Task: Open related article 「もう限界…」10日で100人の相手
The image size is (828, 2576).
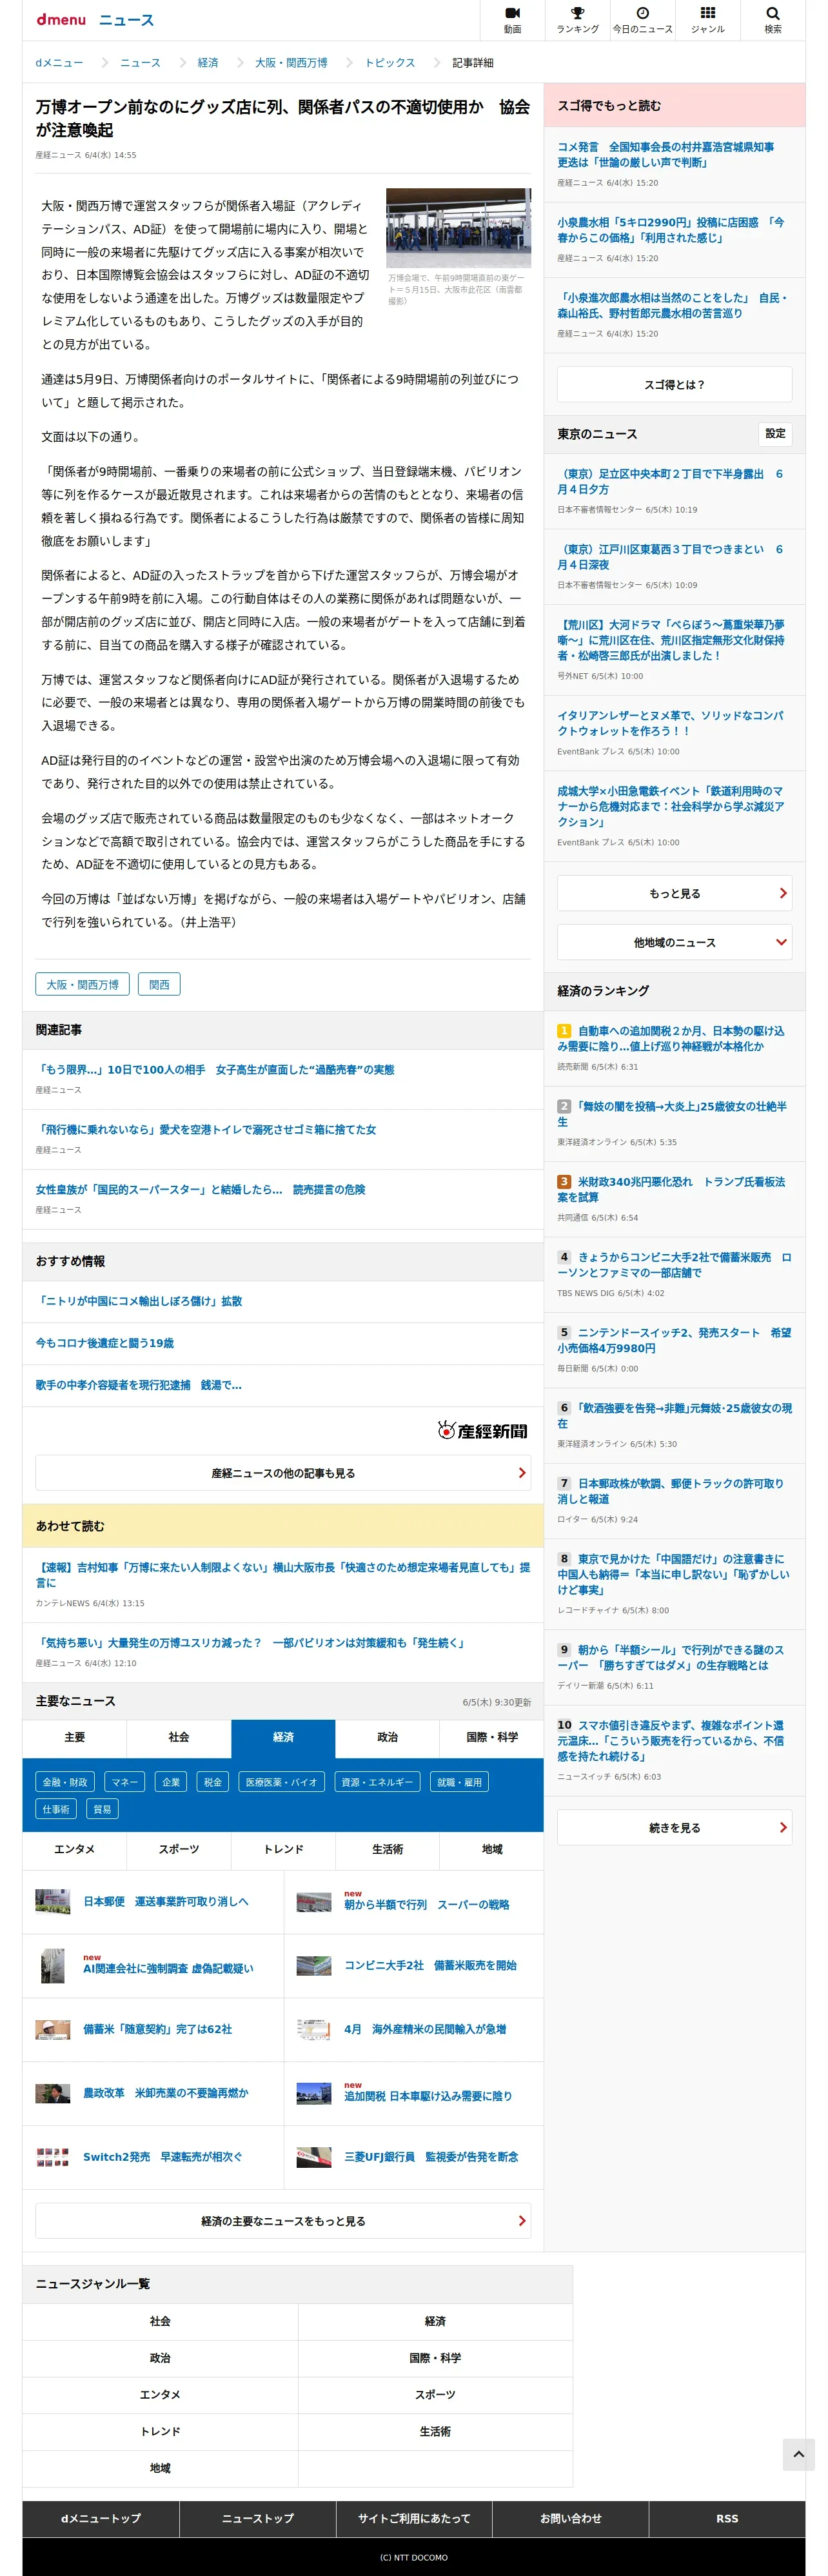Action: [215, 1070]
